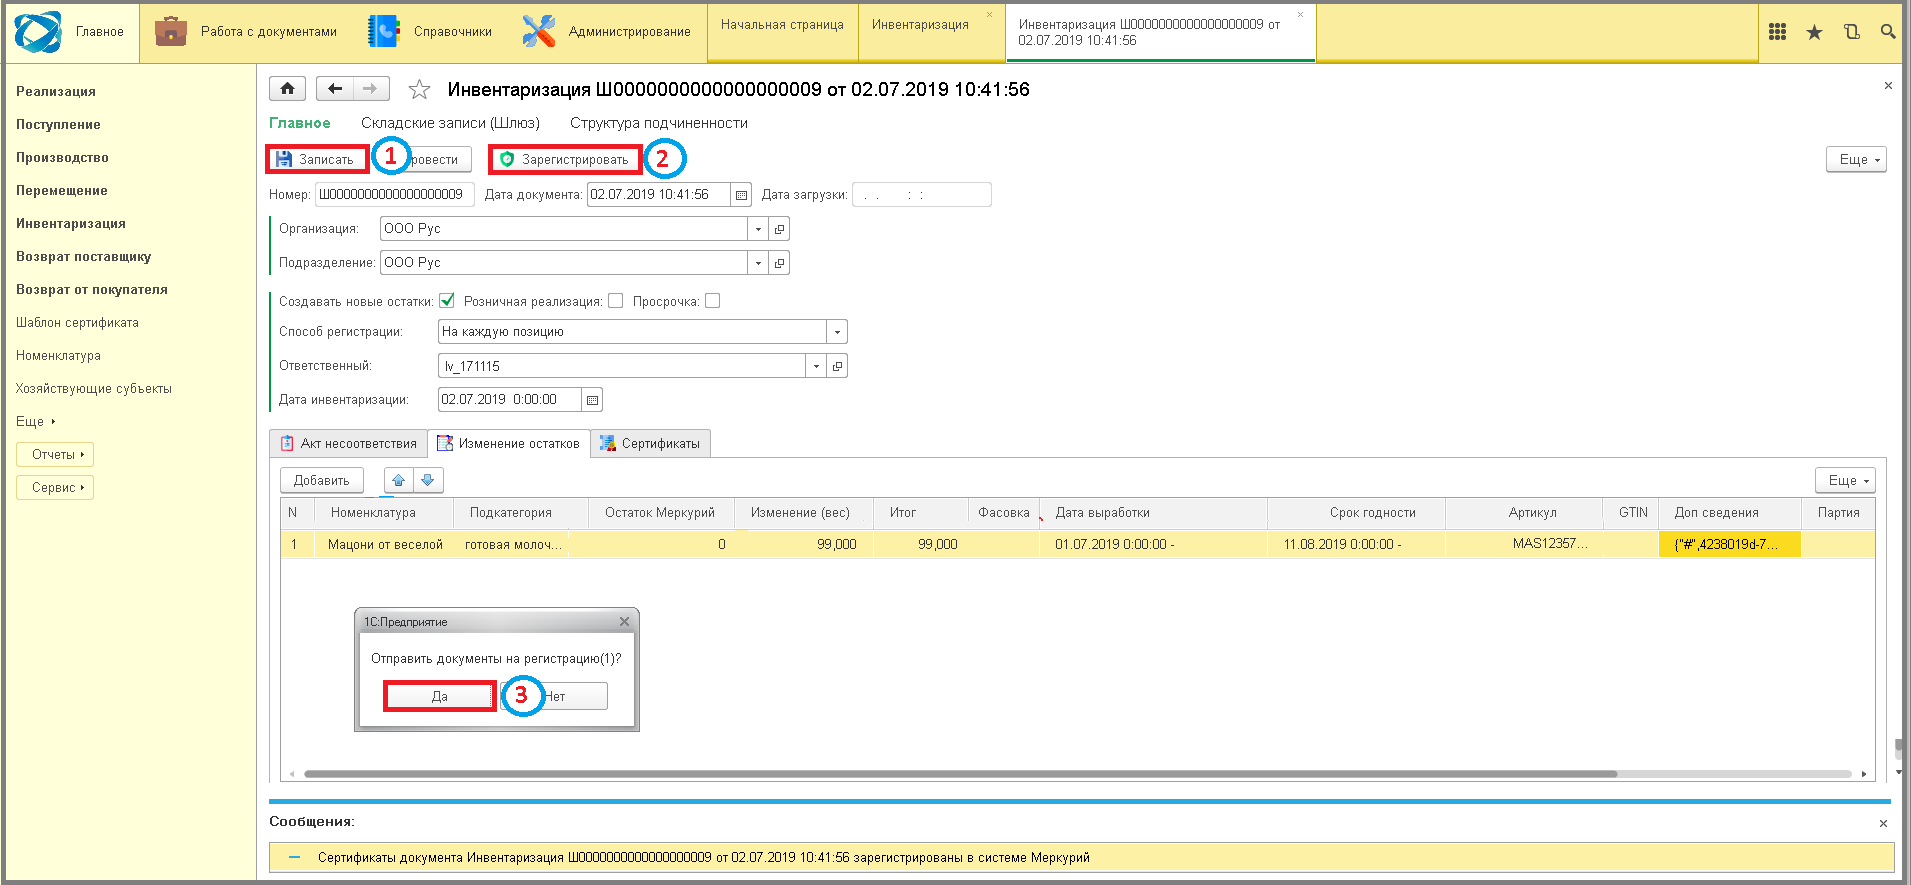Open Организация record with the open-form icon
The width and height of the screenshot is (1911, 885).
780,229
